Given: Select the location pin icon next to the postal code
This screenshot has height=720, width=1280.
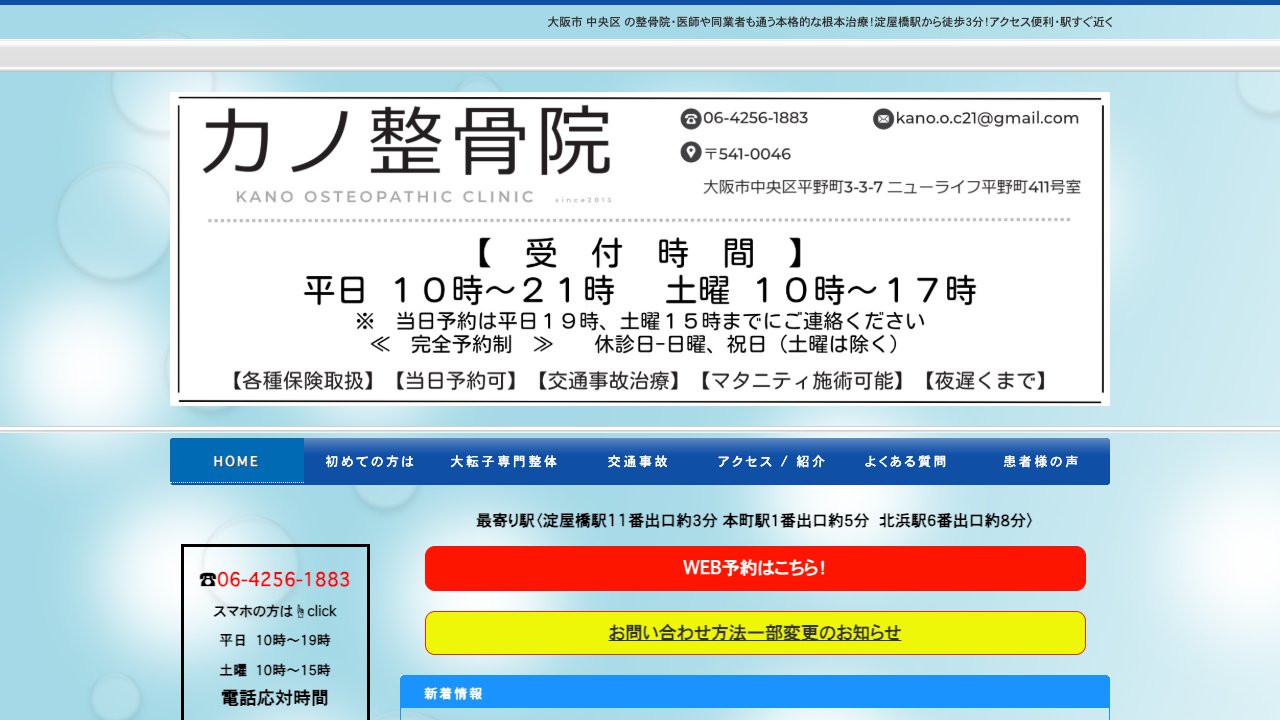Looking at the screenshot, I should (691, 153).
